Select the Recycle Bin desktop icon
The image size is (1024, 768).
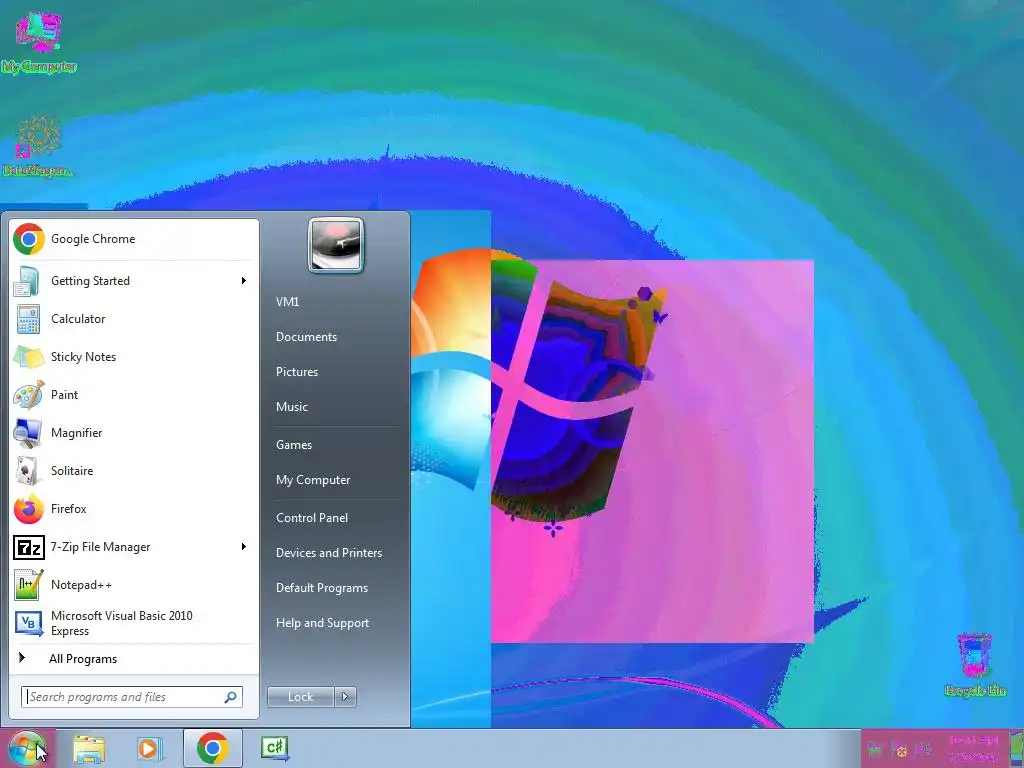point(975,664)
